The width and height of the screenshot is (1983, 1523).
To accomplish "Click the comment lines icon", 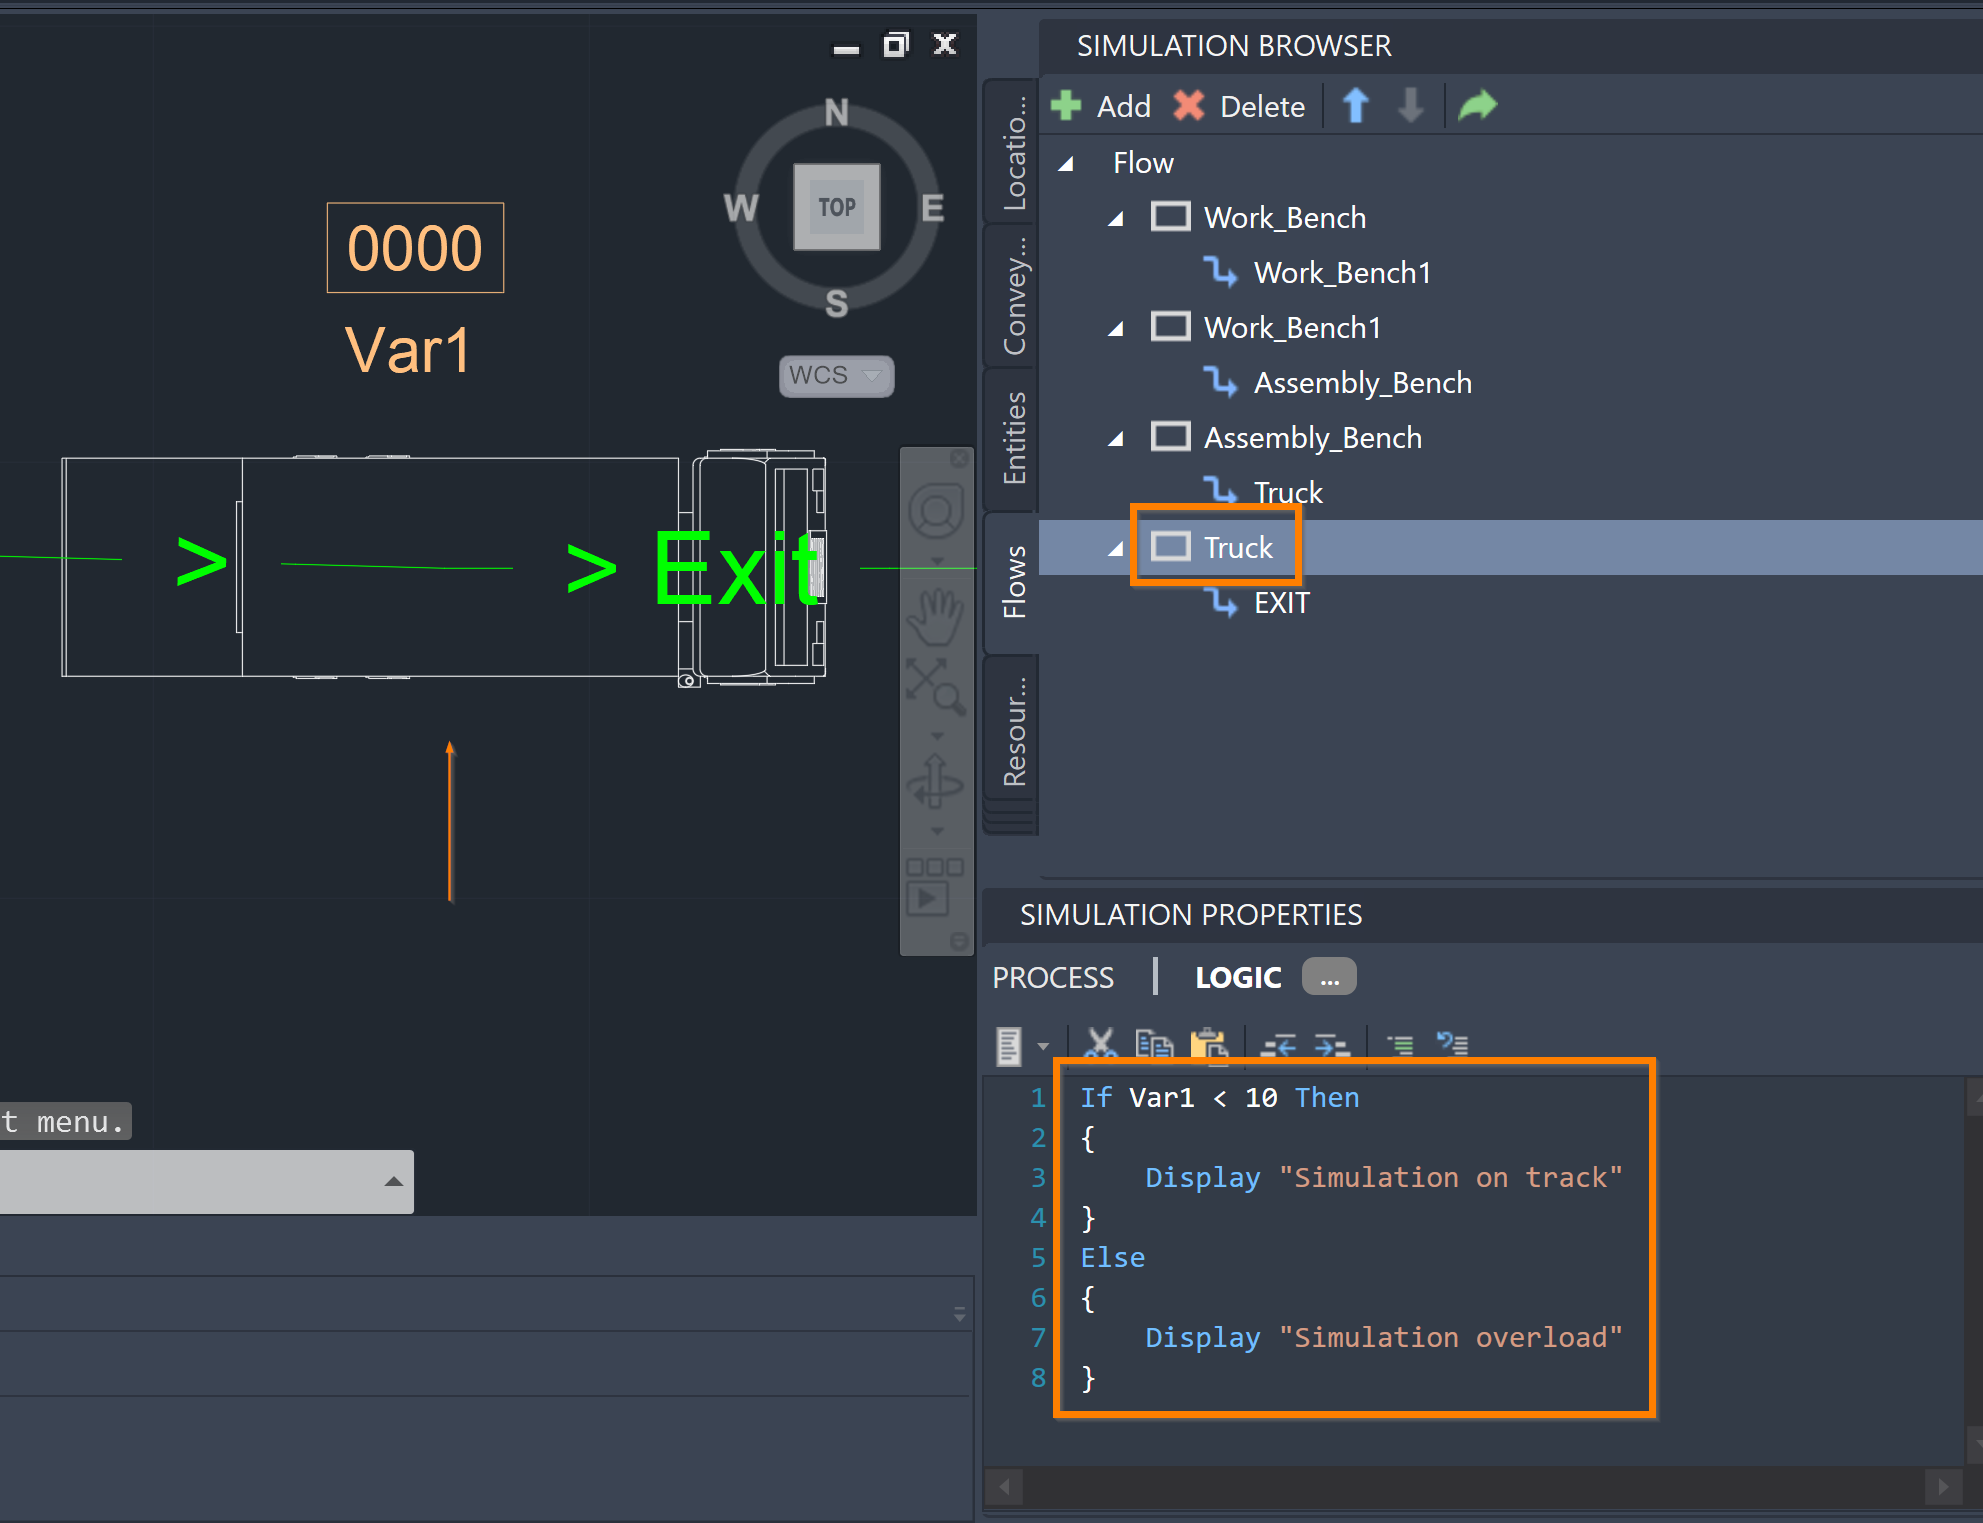I will (1401, 1046).
